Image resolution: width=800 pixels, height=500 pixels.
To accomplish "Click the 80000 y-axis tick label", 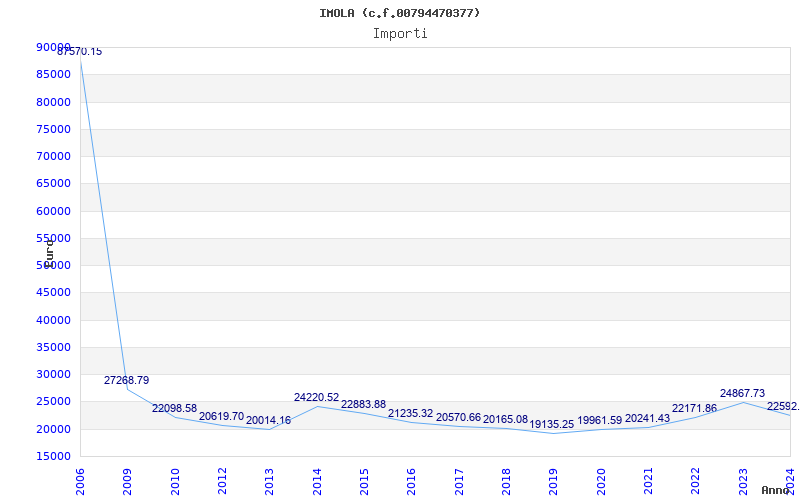I will [54, 102].
